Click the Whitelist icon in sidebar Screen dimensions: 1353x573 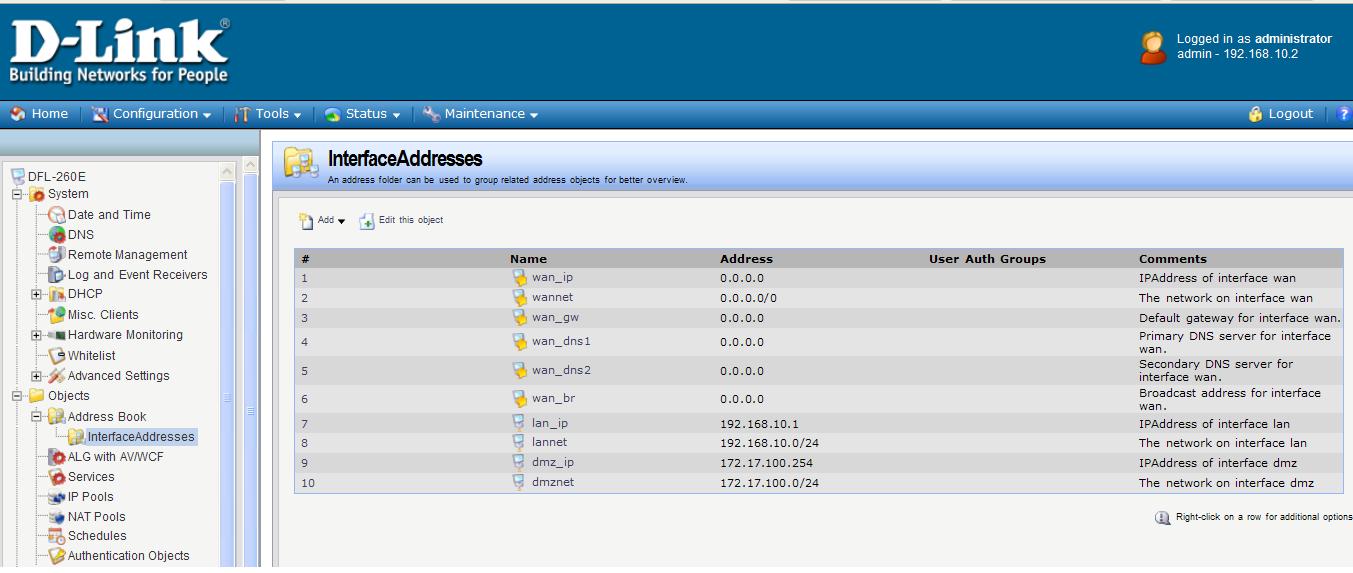pos(57,356)
